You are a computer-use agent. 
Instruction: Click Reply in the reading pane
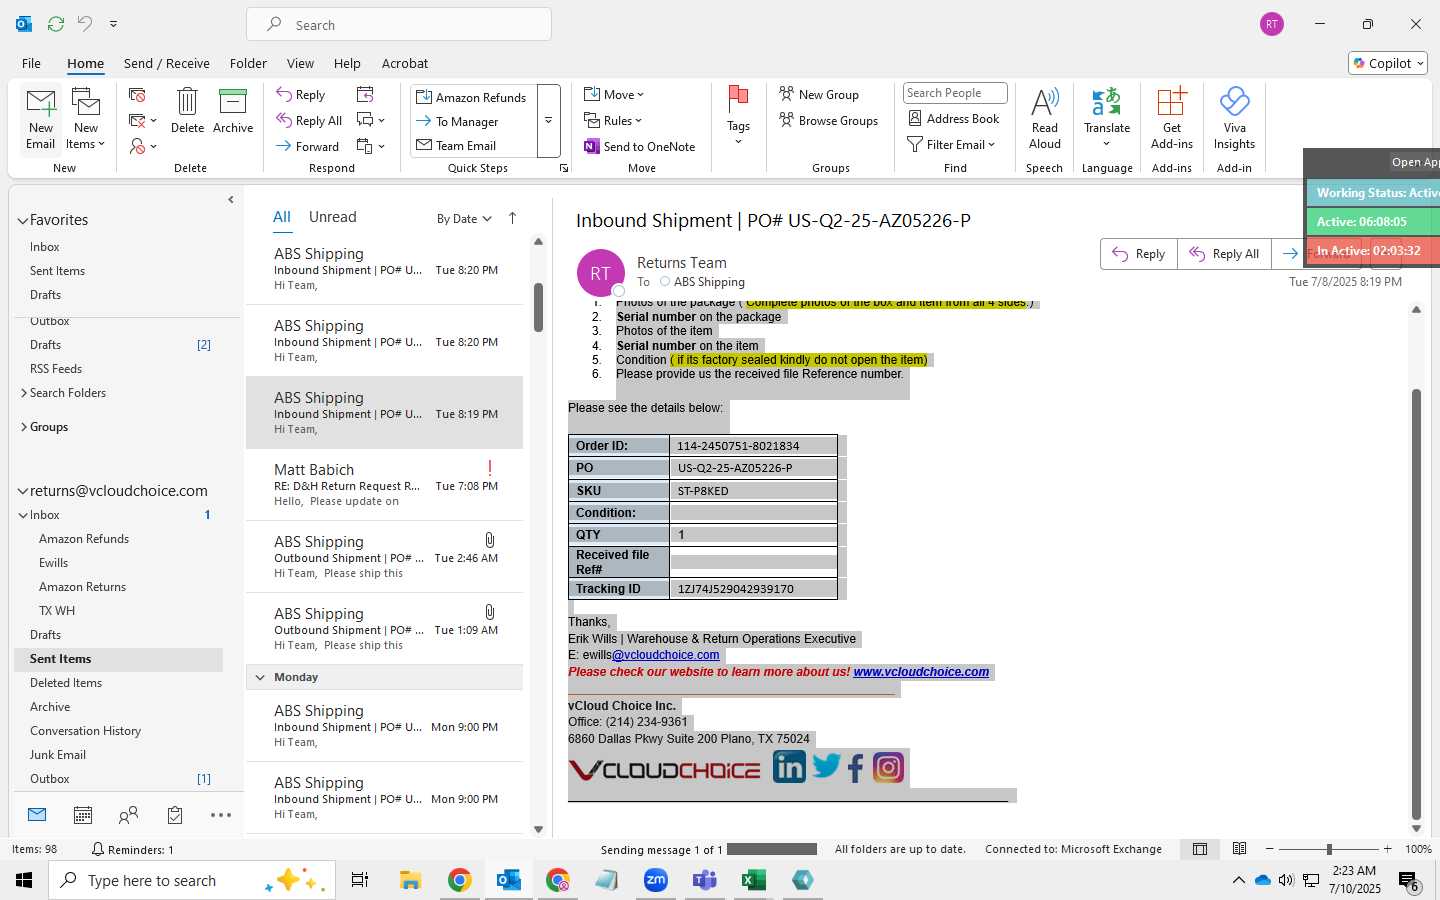pos(1139,254)
